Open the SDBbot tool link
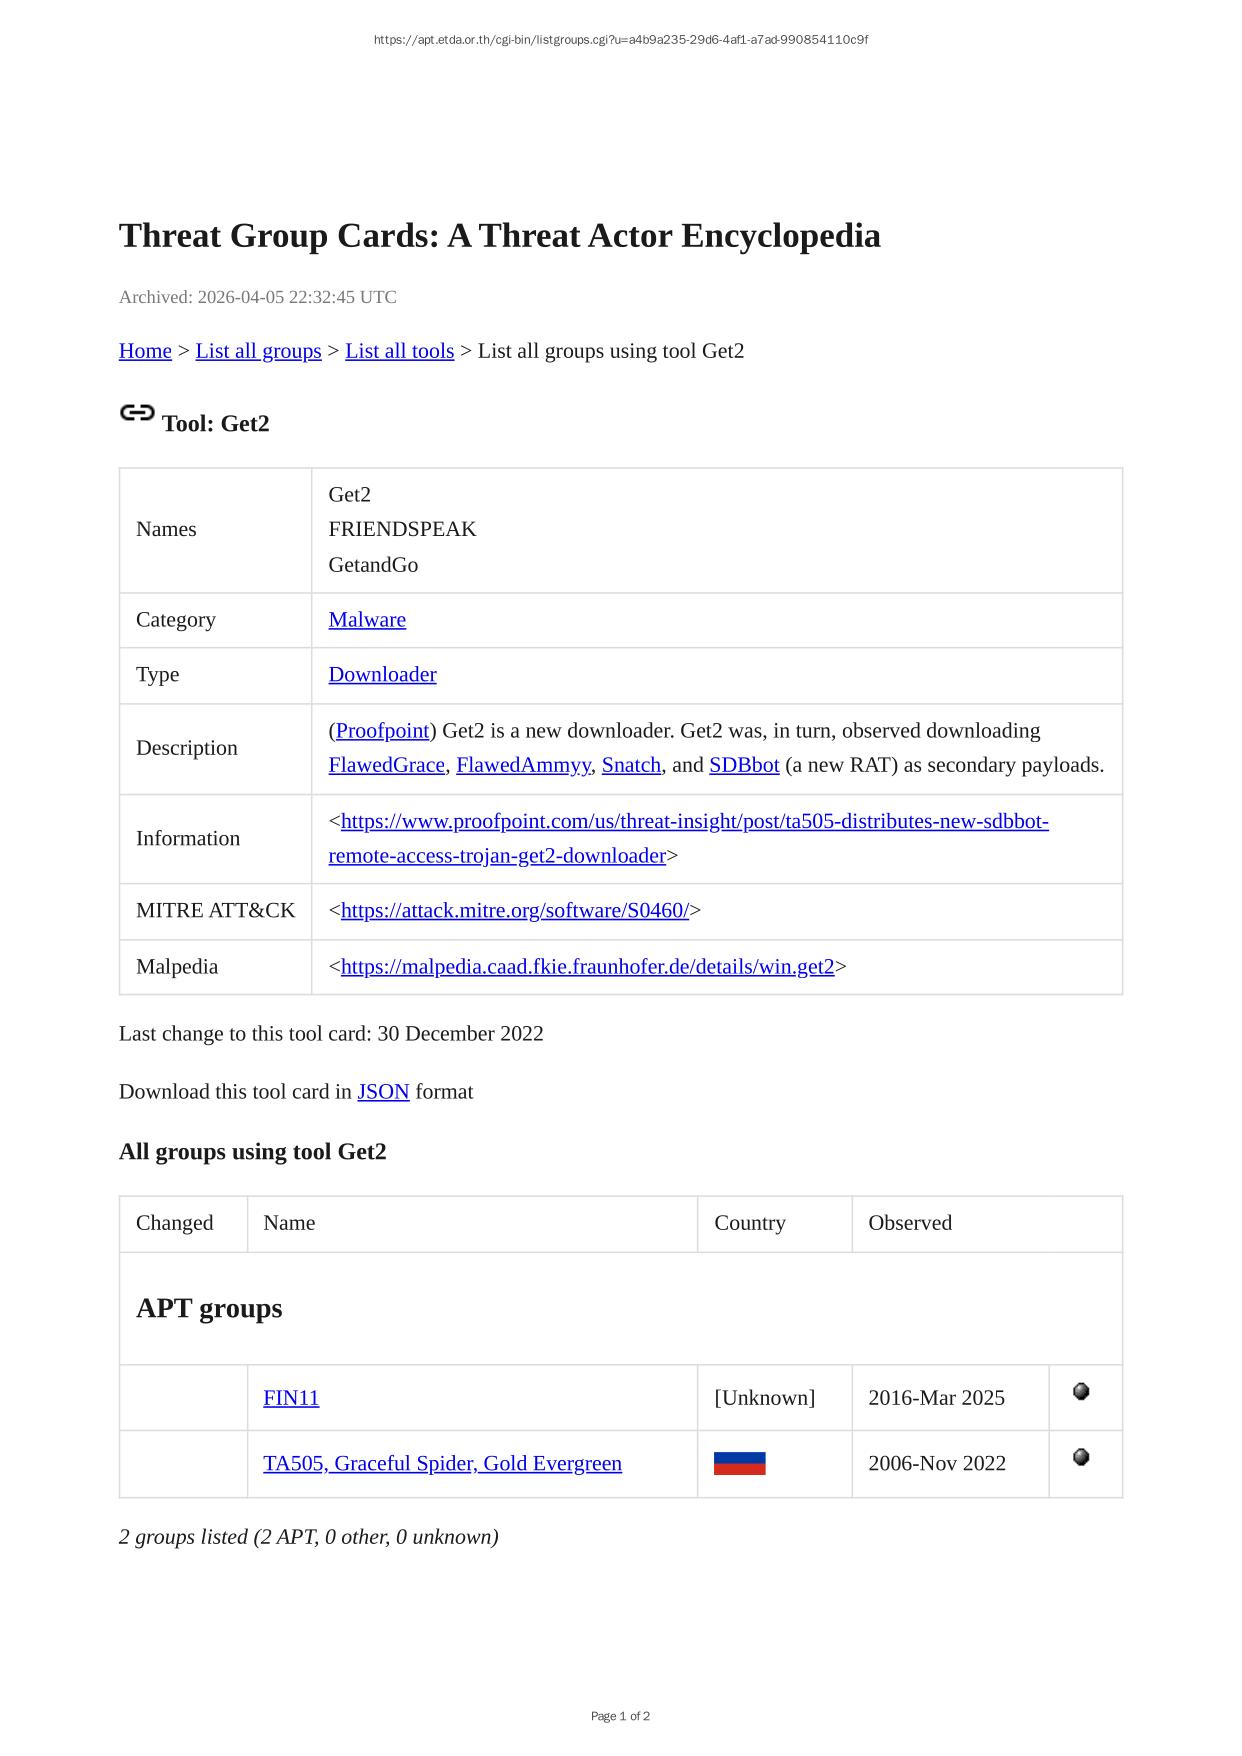 [744, 765]
